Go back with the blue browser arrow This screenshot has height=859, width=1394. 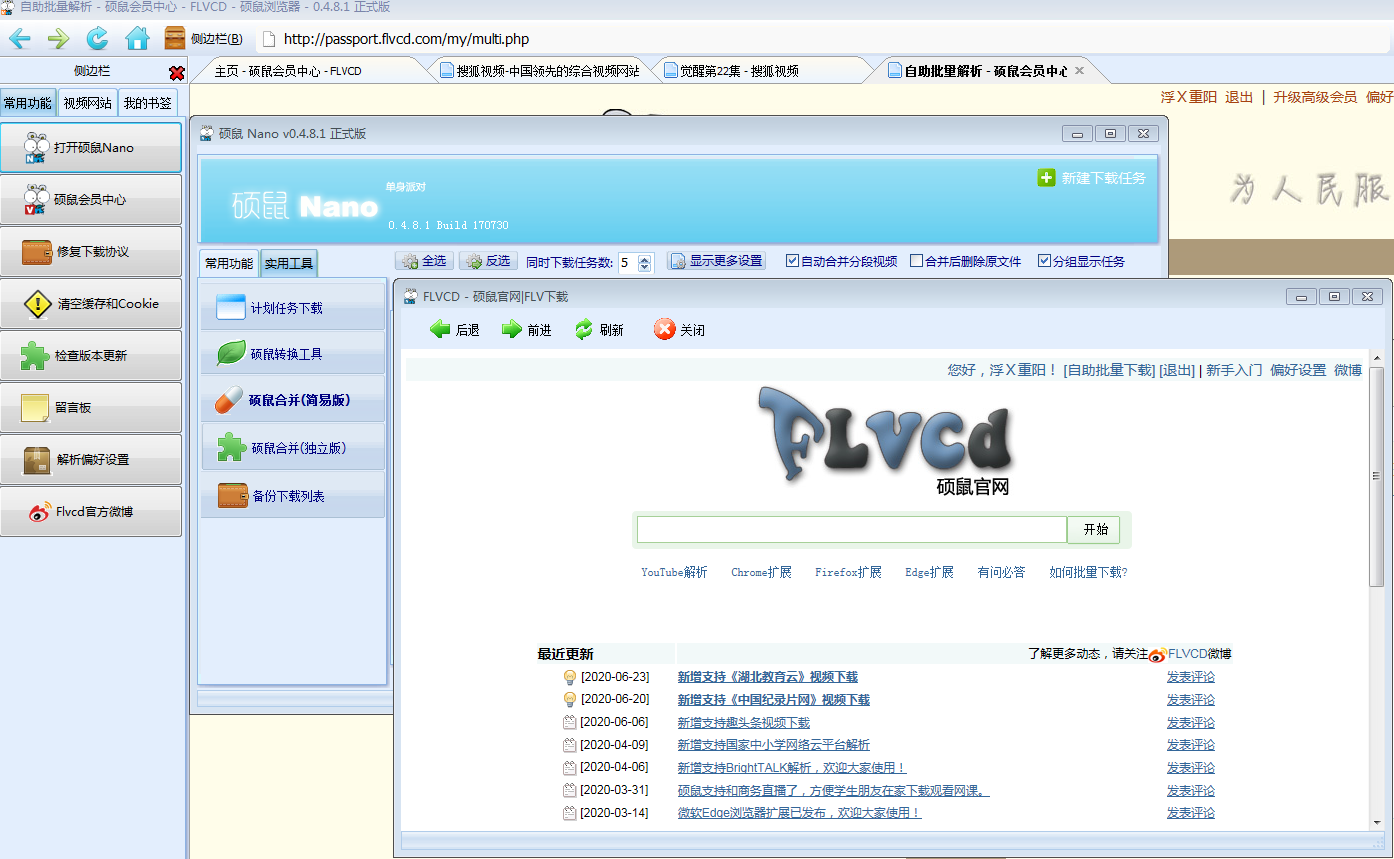point(19,39)
